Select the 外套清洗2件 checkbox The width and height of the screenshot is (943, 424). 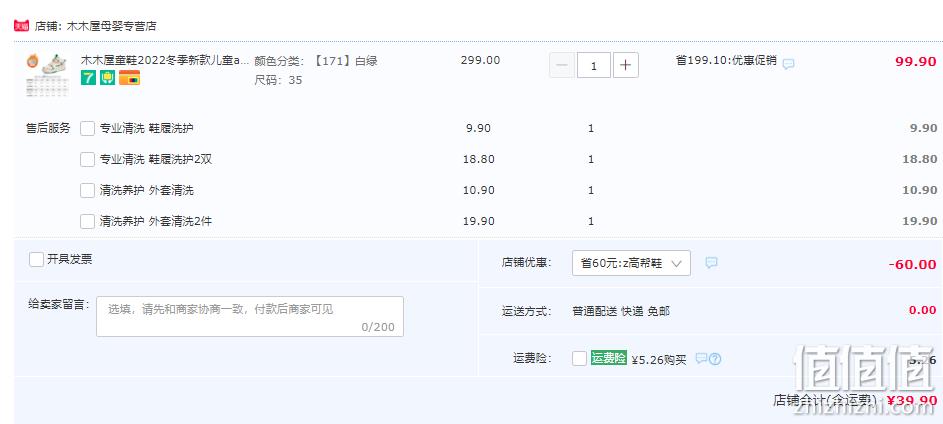pos(88,221)
